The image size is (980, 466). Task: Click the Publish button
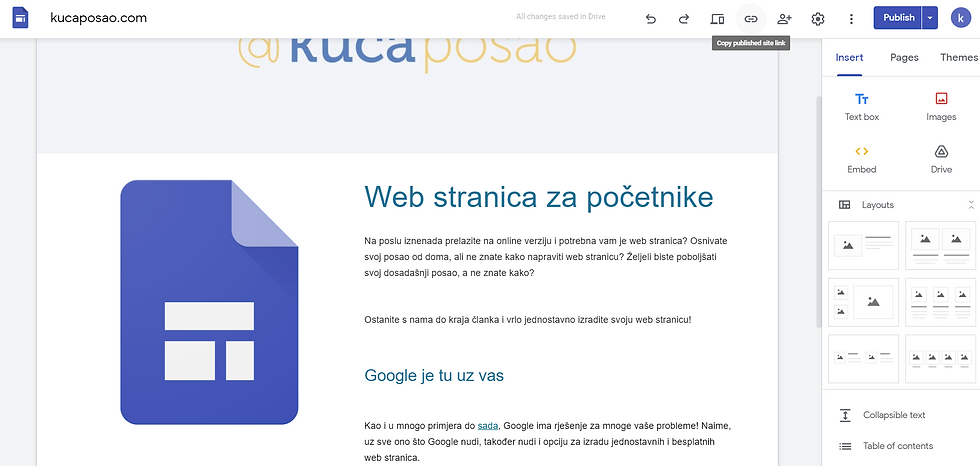[898, 17]
